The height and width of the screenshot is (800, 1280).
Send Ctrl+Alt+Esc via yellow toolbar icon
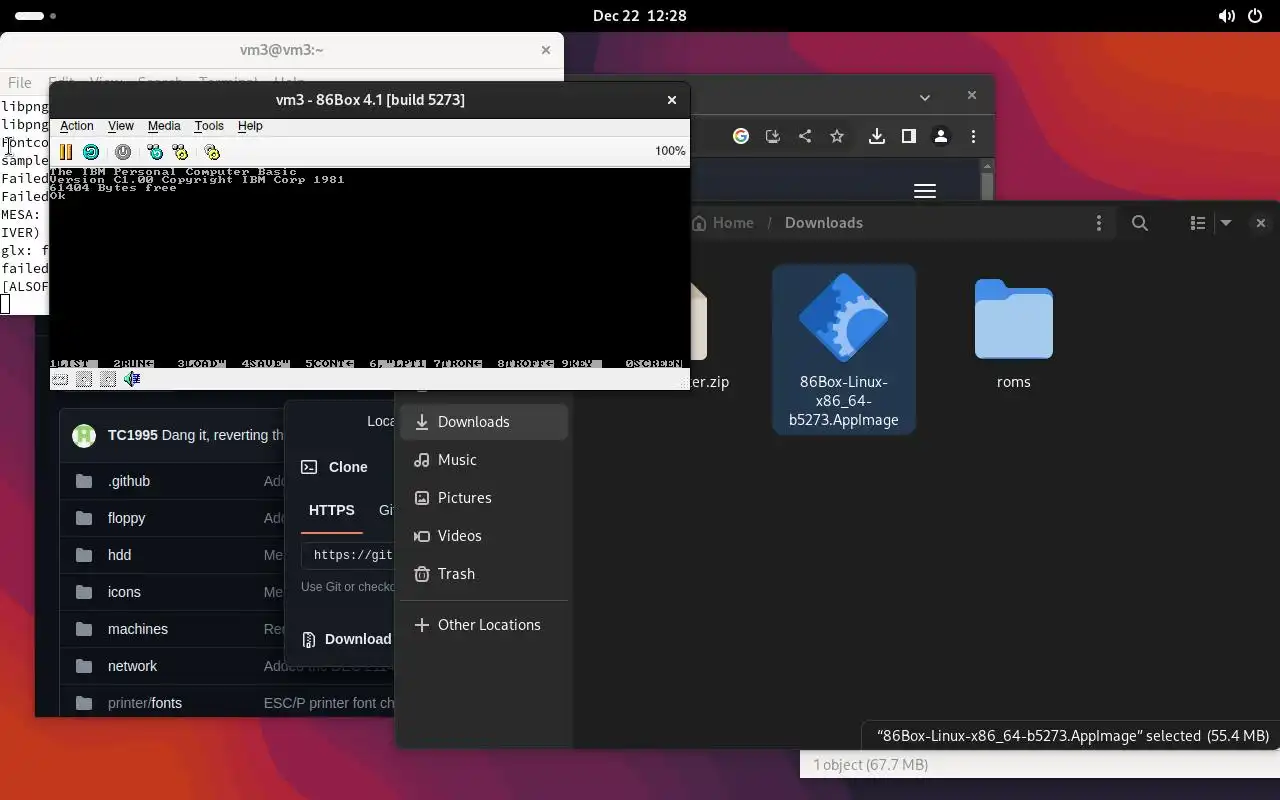180,152
